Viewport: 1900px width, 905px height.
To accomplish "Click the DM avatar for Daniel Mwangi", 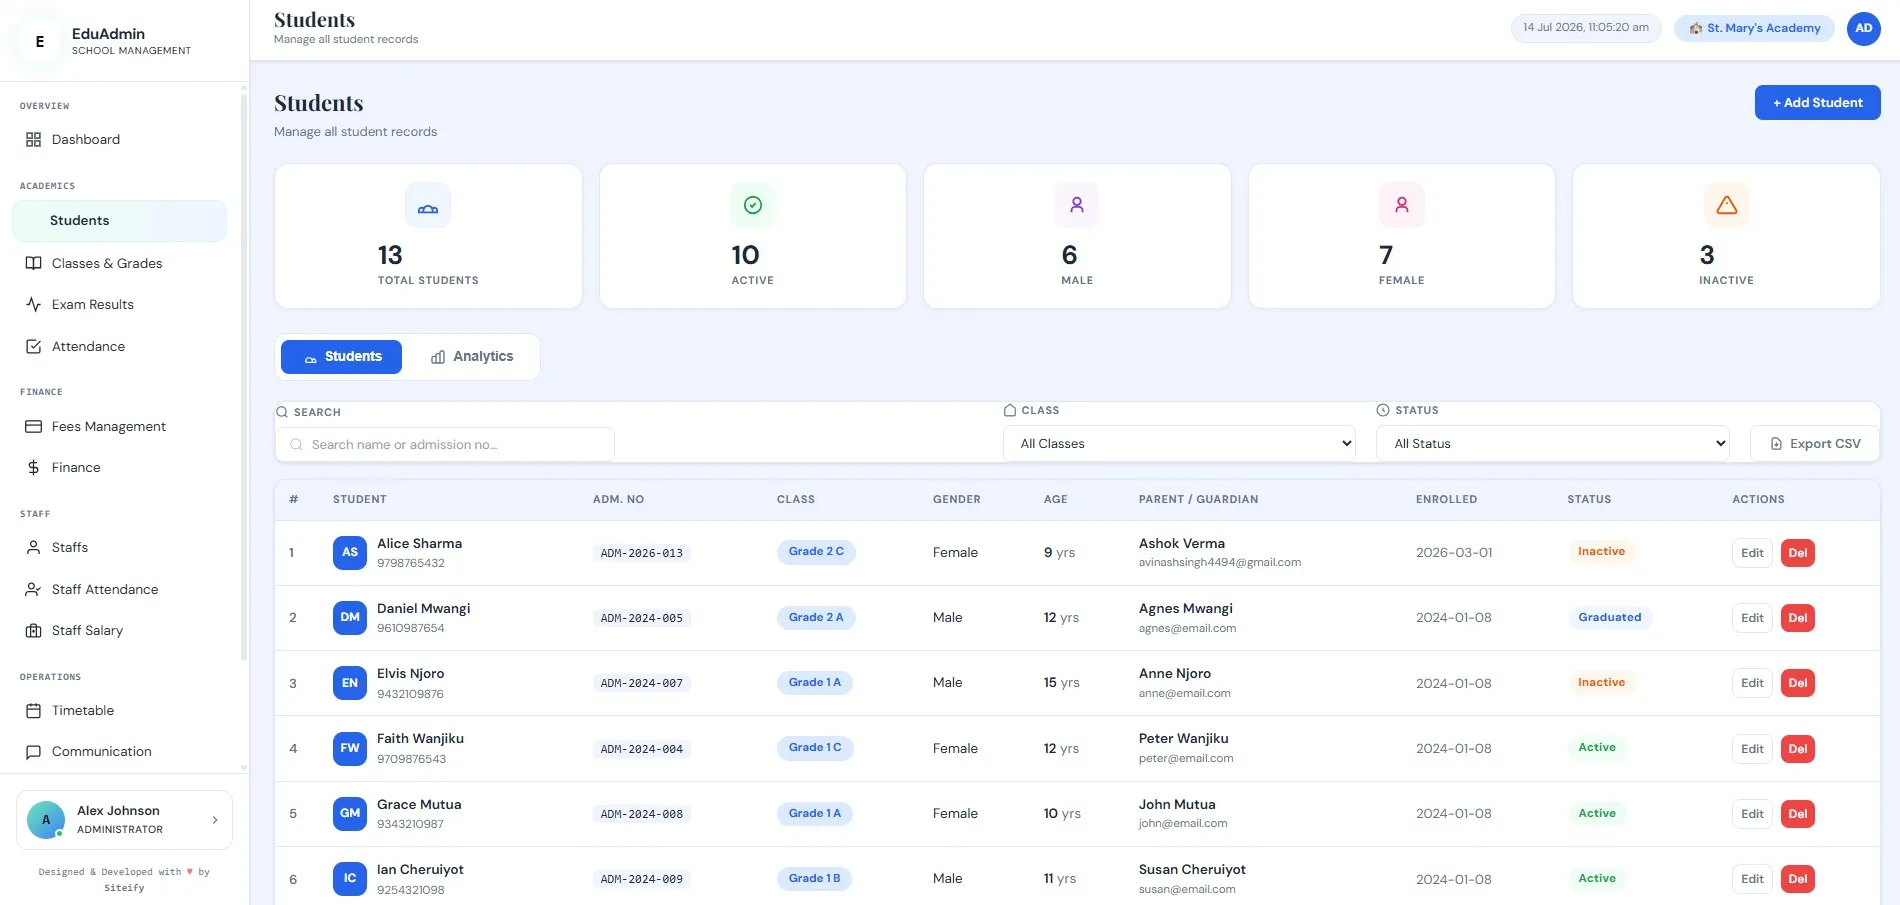I will 350,617.
